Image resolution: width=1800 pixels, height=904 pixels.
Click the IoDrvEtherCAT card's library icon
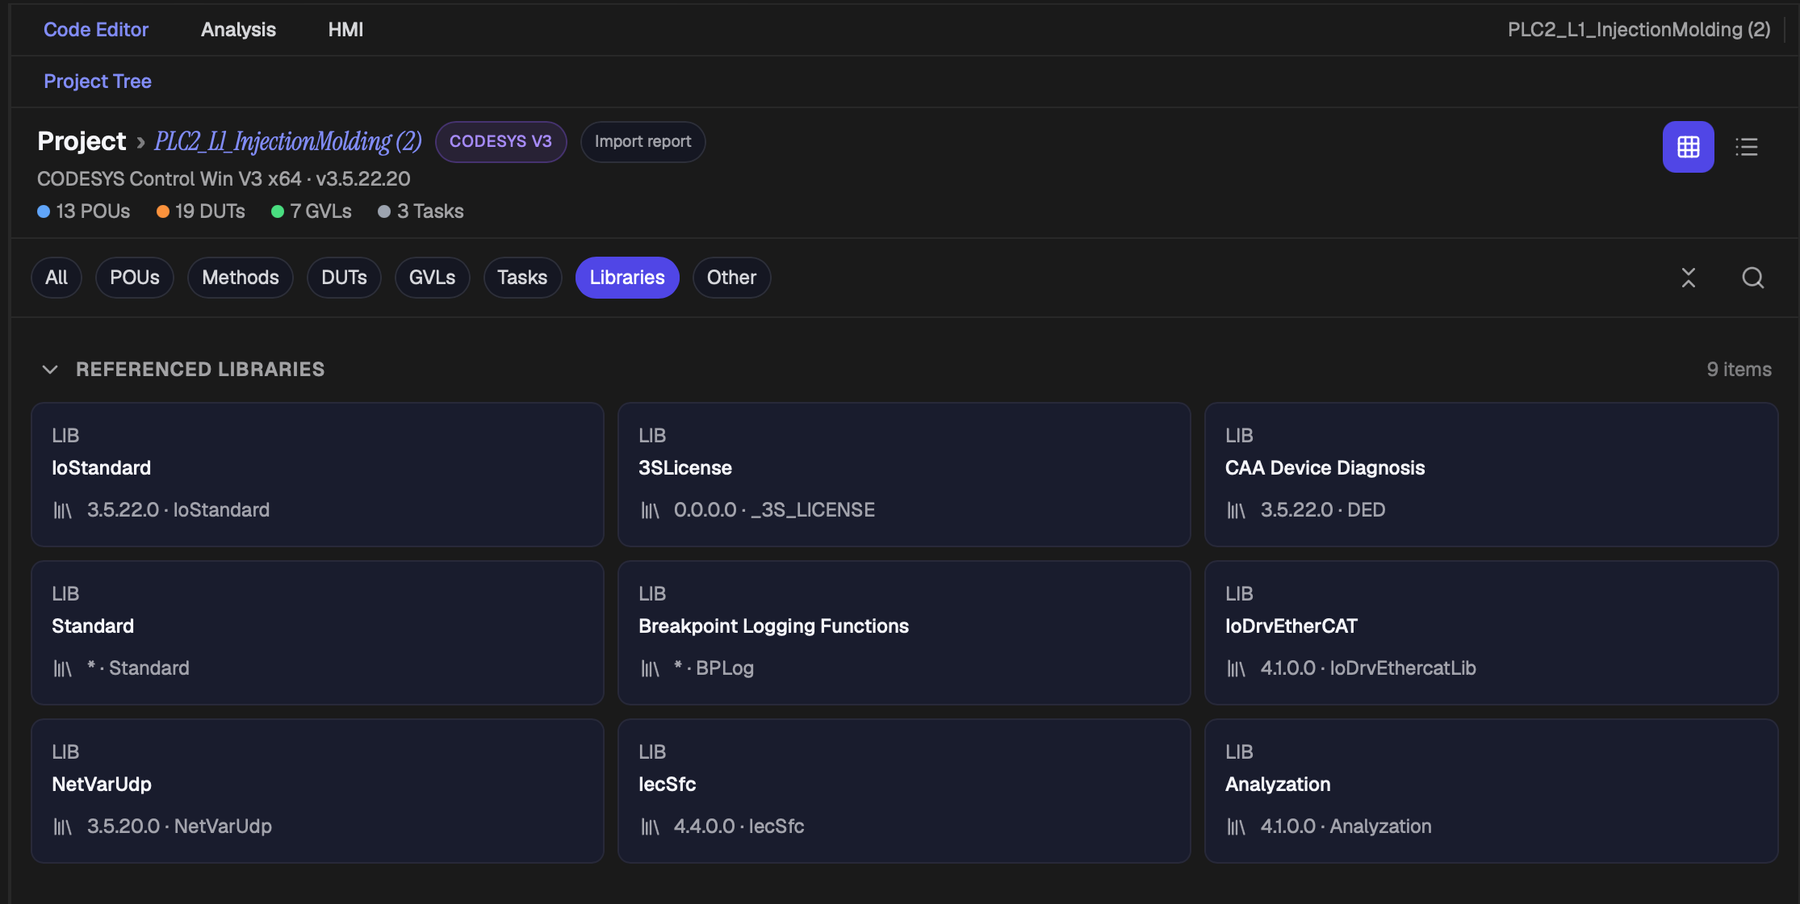click(1236, 668)
